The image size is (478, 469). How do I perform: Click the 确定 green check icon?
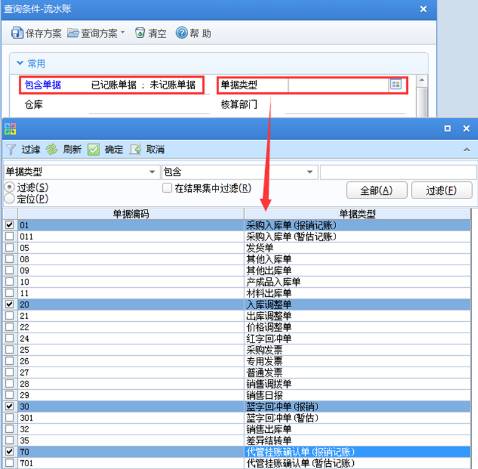[x=93, y=150]
